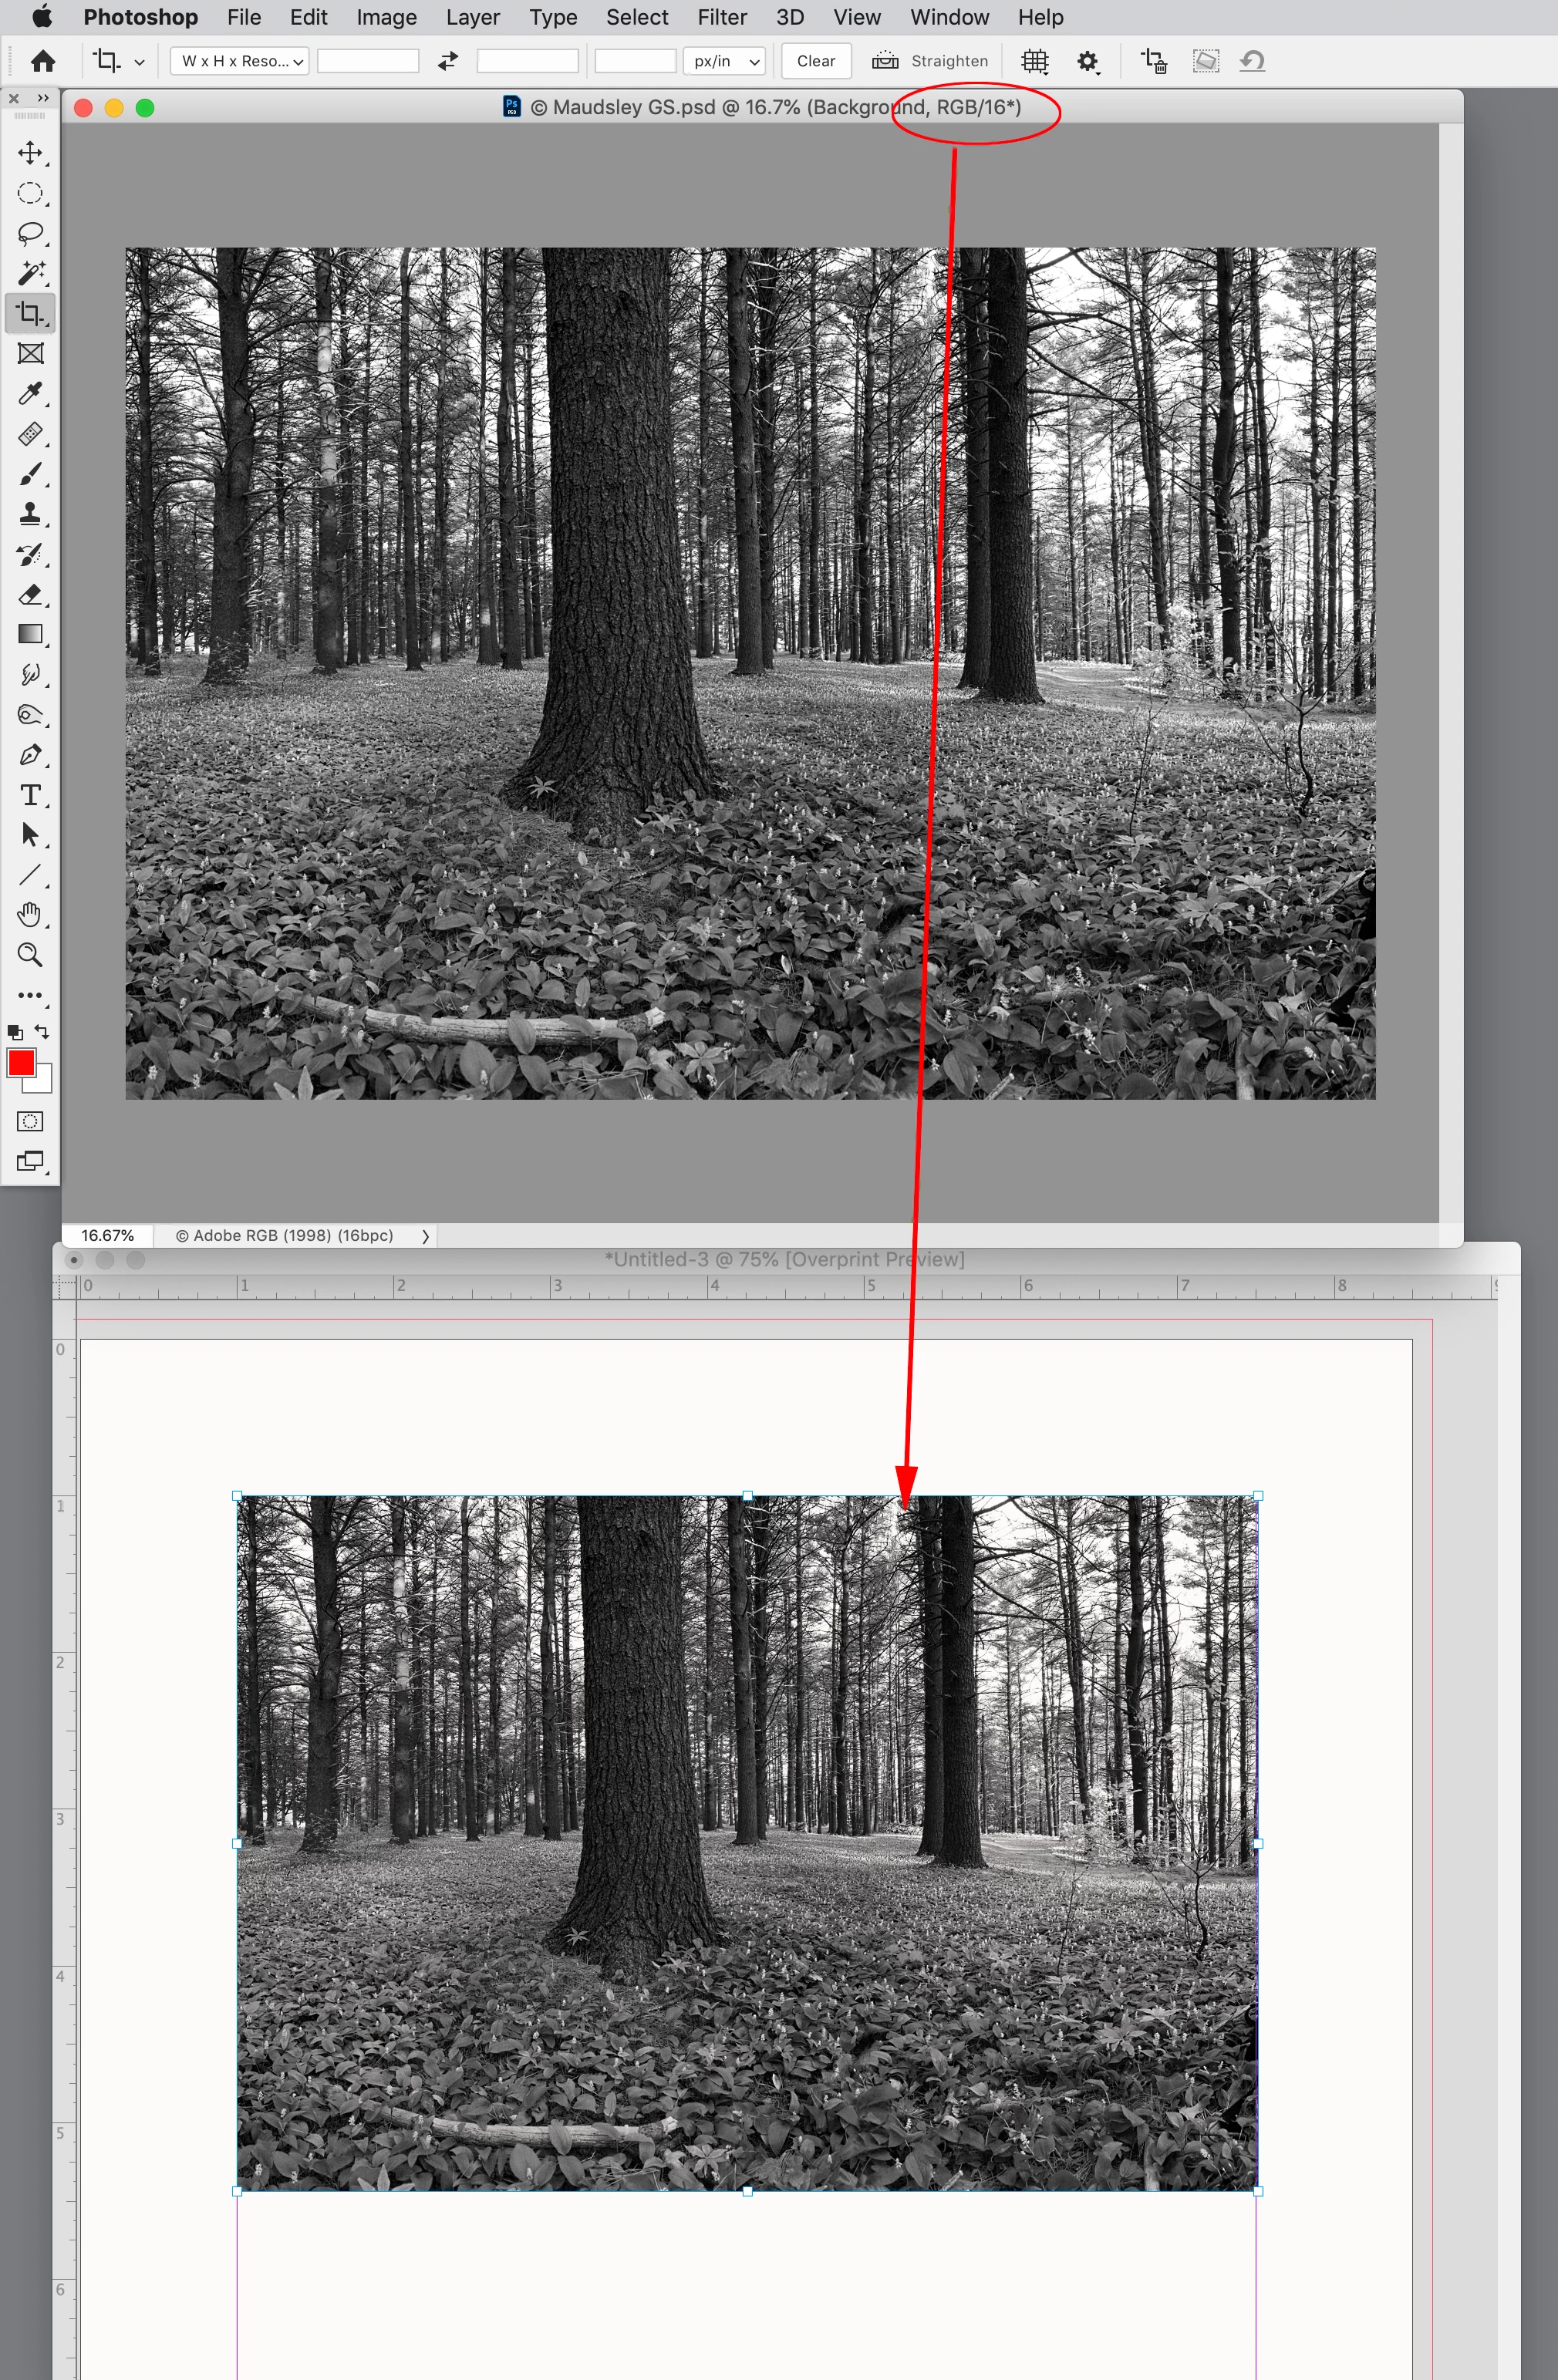Viewport: 1558px width, 2380px height.
Task: Click the red foreground color swatch
Action: pos(21,1062)
